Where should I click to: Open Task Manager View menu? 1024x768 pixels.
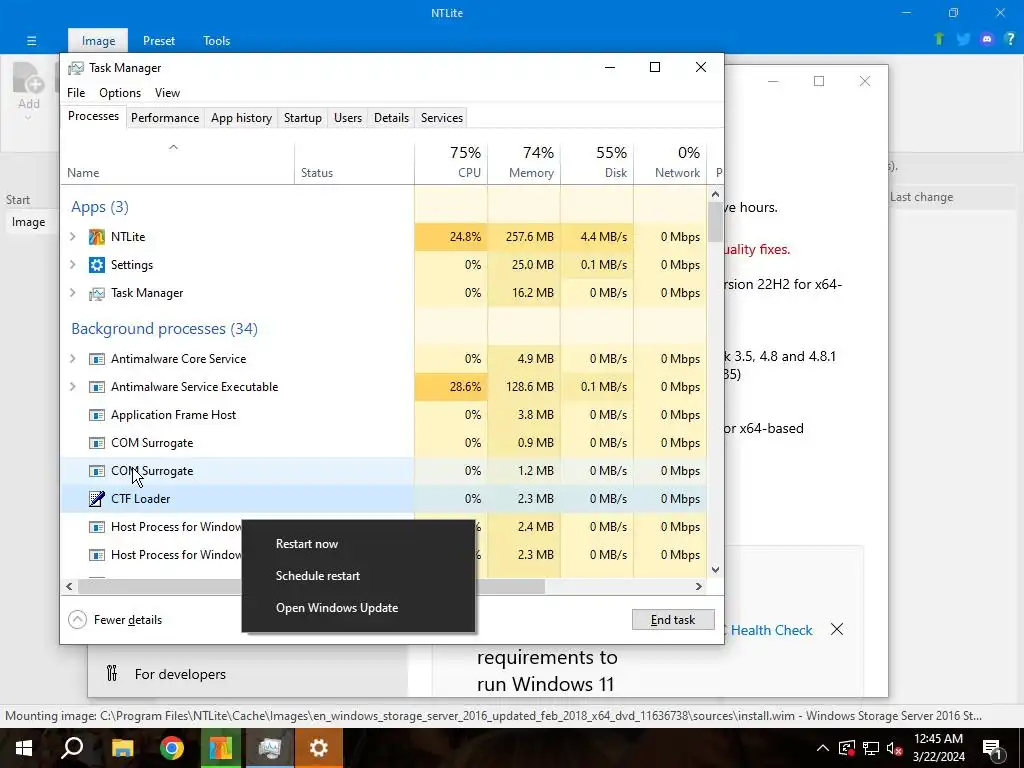click(167, 93)
